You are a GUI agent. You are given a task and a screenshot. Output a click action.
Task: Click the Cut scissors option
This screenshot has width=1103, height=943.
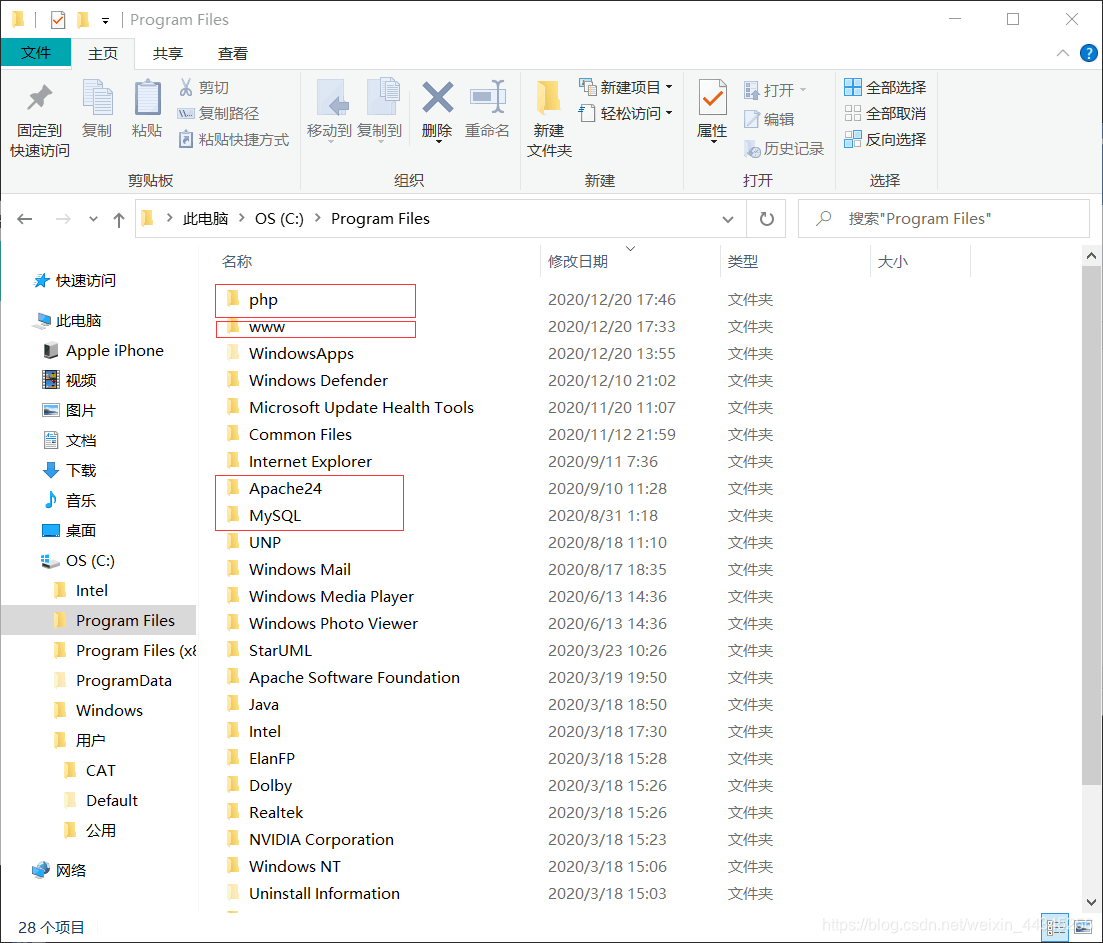point(205,87)
